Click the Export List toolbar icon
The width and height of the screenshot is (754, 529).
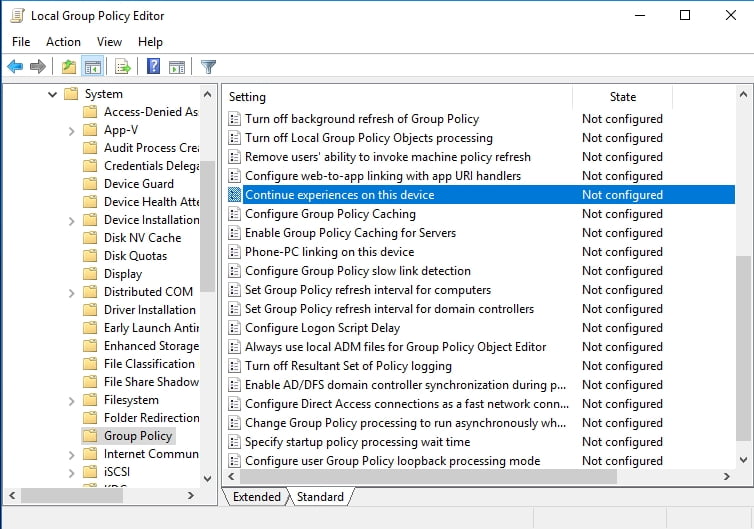pyautogui.click(x=123, y=67)
